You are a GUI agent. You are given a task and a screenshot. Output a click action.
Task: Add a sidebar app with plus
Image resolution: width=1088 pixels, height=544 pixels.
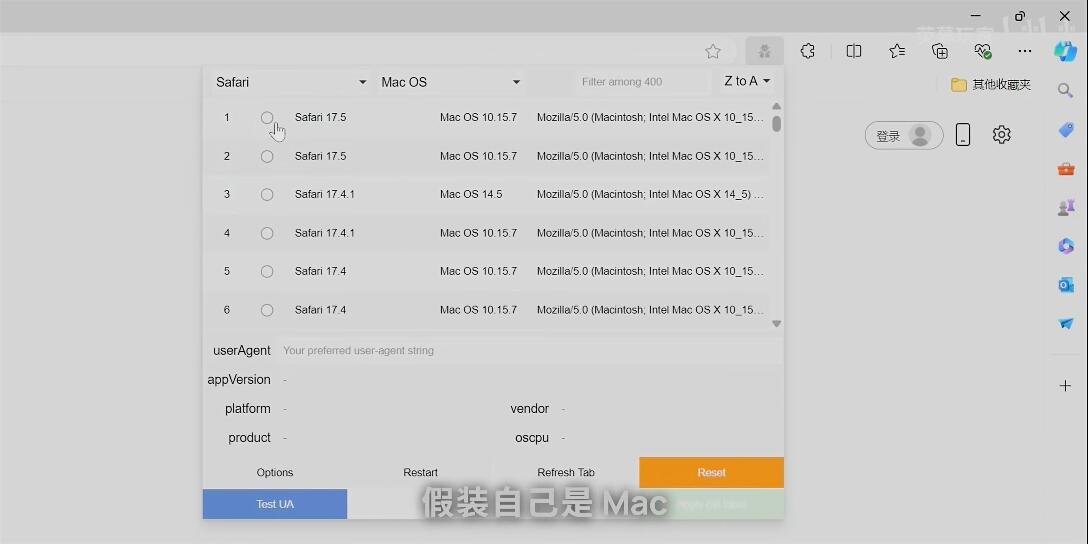[x=1066, y=386]
